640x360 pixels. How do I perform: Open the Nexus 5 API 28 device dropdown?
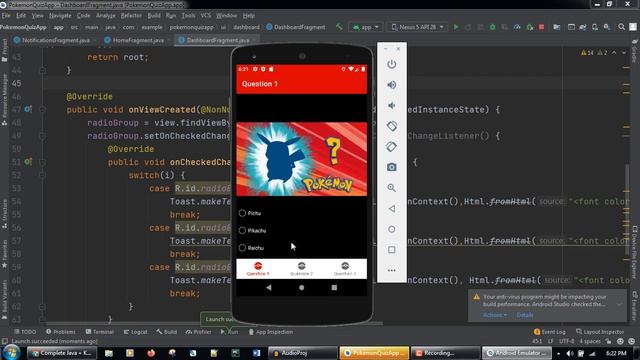click(x=417, y=27)
